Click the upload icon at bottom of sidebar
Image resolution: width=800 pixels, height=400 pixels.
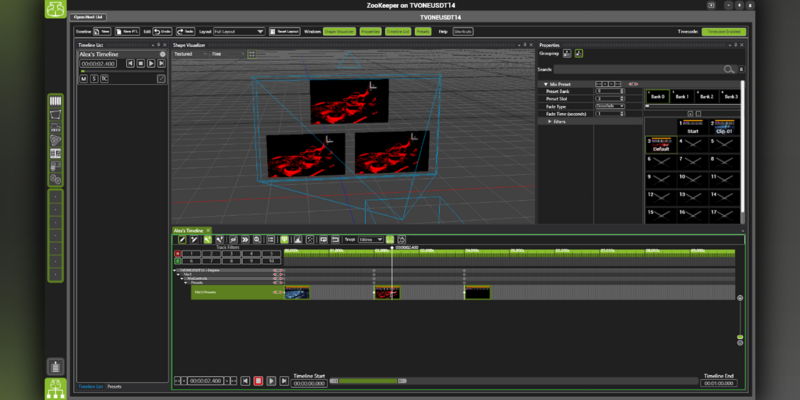pyautogui.click(x=56, y=366)
